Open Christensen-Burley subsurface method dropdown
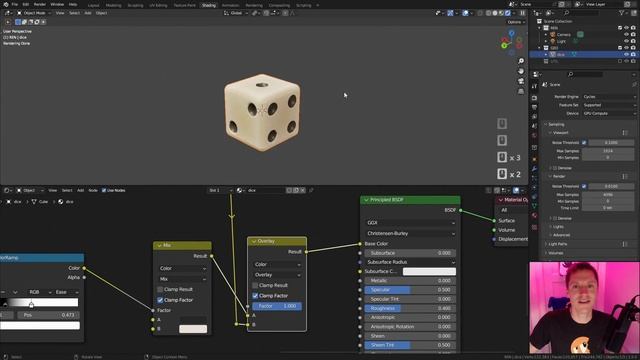 pyautogui.click(x=410, y=233)
